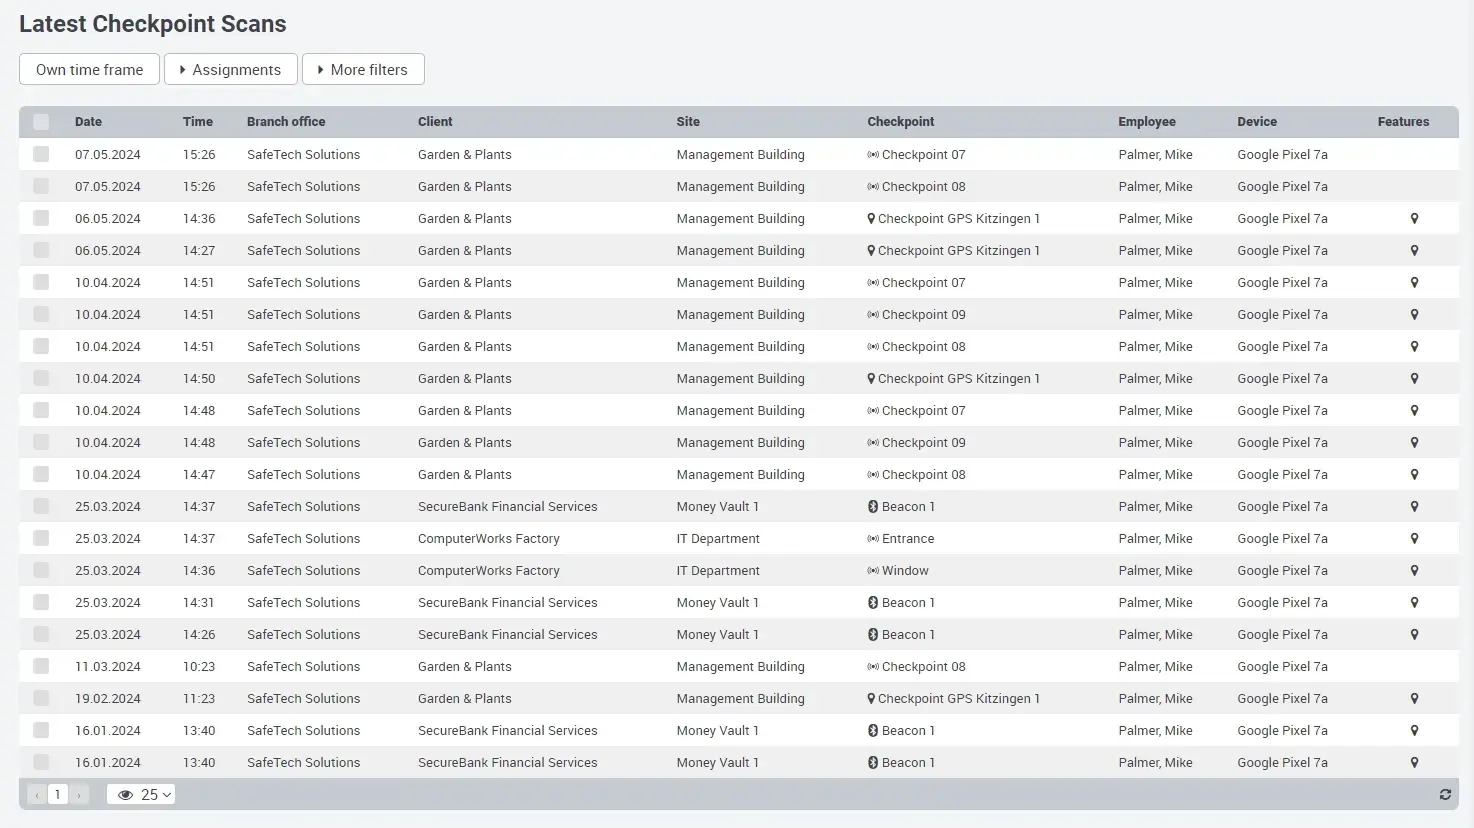
Task: Expand the Assignments filter
Action: [230, 70]
